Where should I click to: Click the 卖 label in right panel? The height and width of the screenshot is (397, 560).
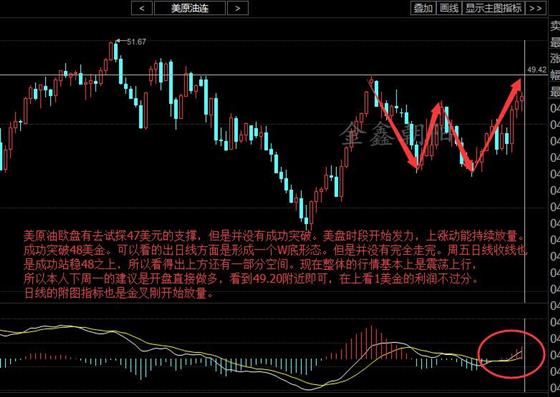[555, 26]
